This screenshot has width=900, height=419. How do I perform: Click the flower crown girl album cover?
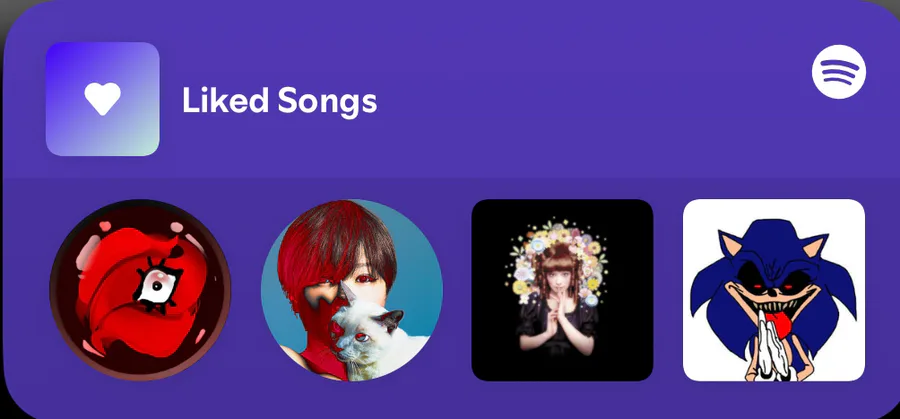pyautogui.click(x=562, y=290)
